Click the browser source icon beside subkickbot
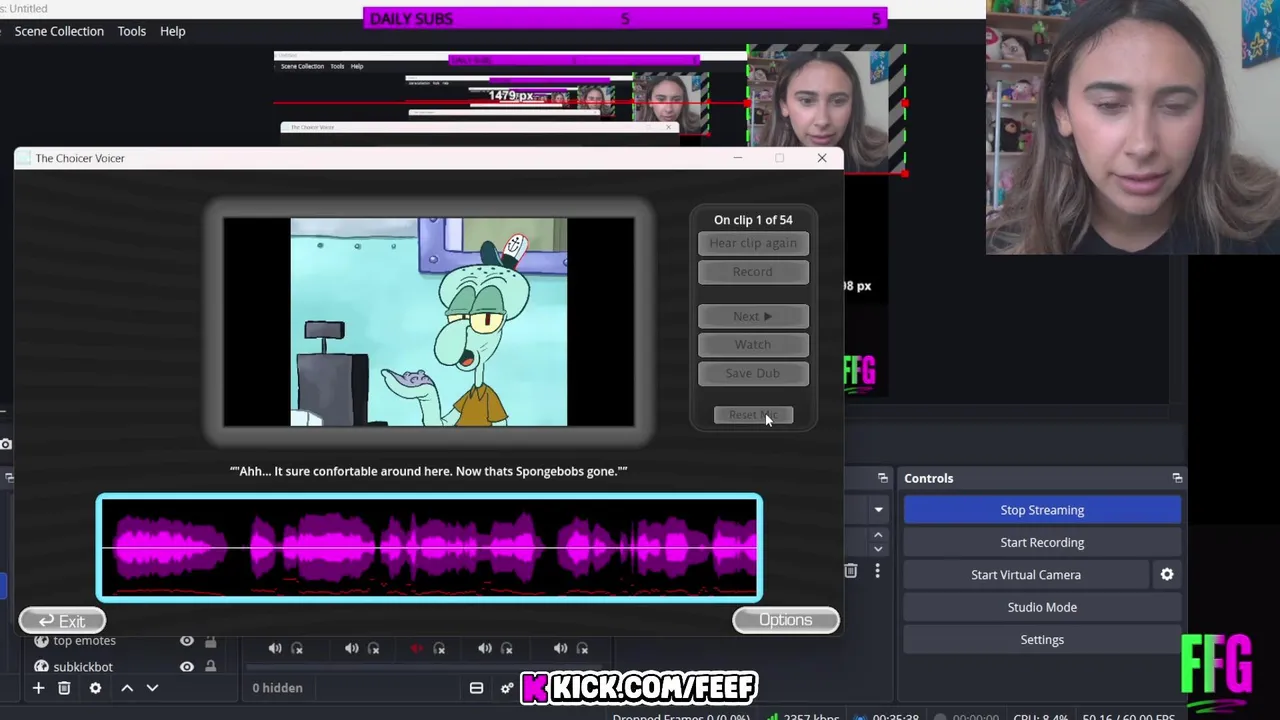1280x720 pixels. click(41, 667)
